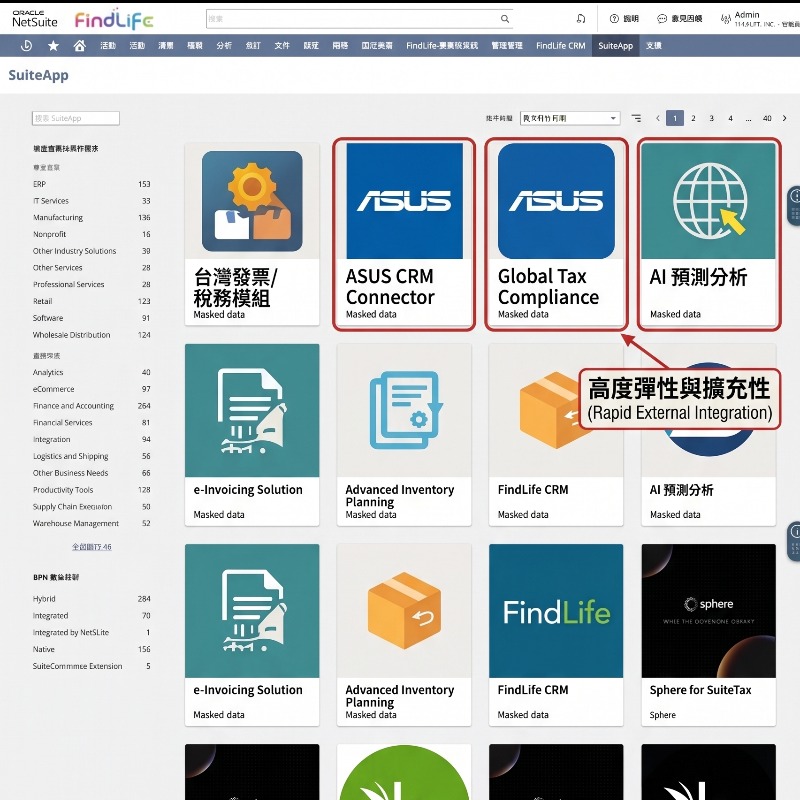Click the global search magnifier icon
Image resolution: width=800 pixels, height=800 pixels.
click(505, 19)
